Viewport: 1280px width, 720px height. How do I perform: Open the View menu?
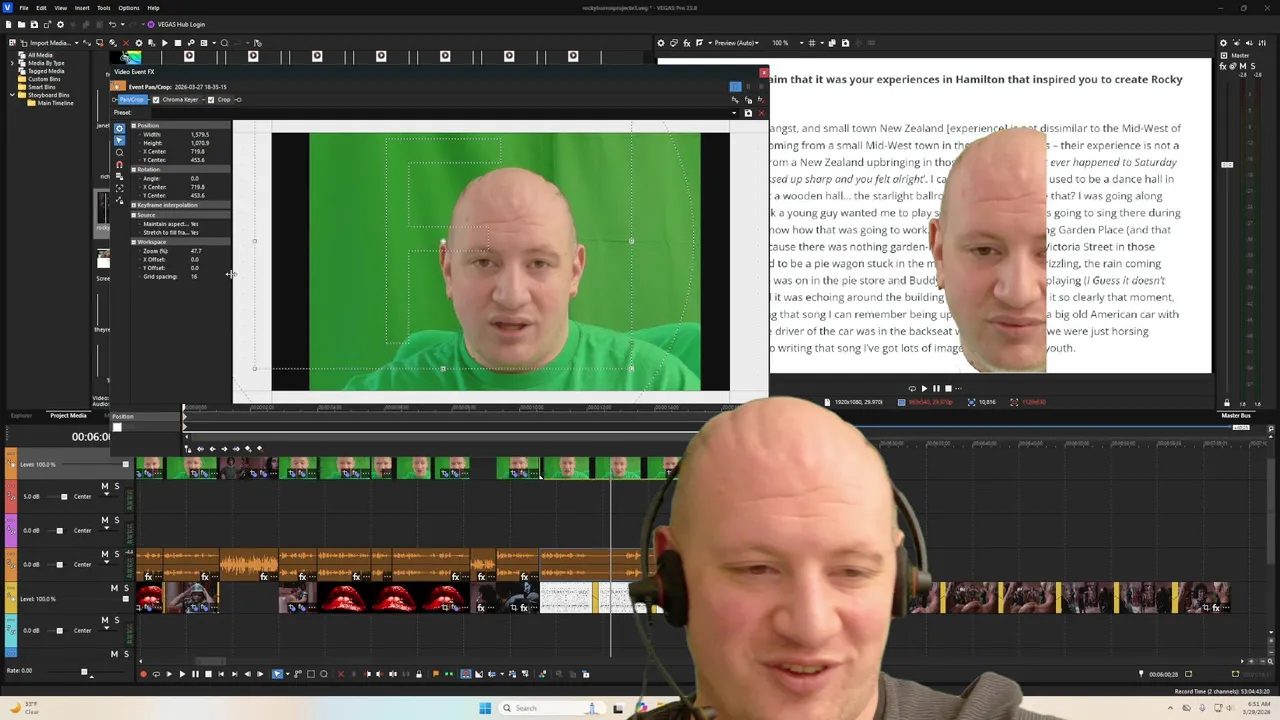click(x=60, y=8)
